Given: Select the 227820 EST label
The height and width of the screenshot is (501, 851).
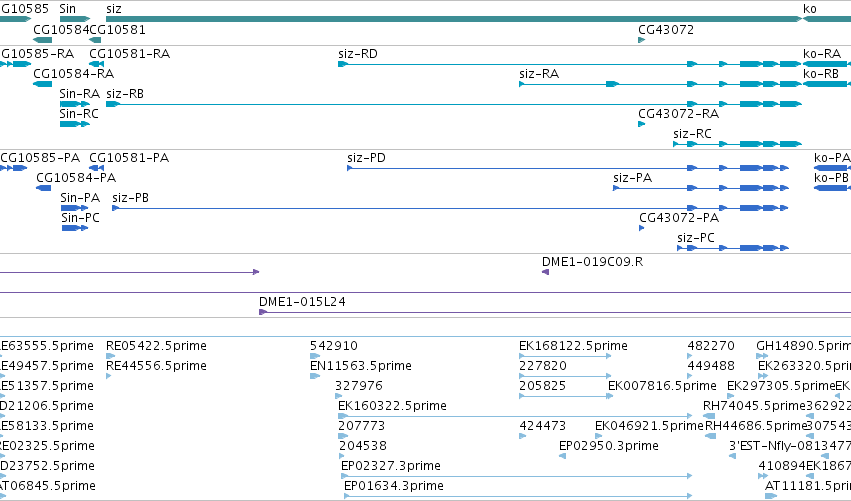Looking at the screenshot, I should point(543,366).
